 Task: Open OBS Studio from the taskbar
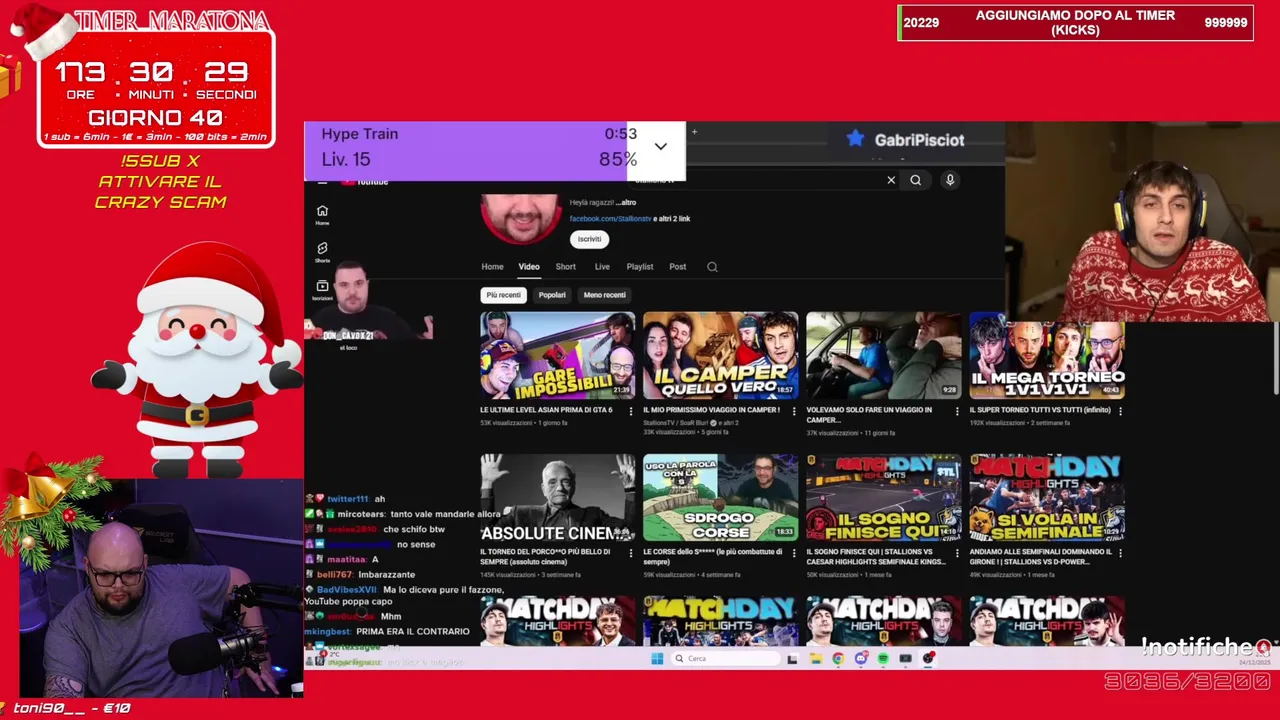coord(928,658)
